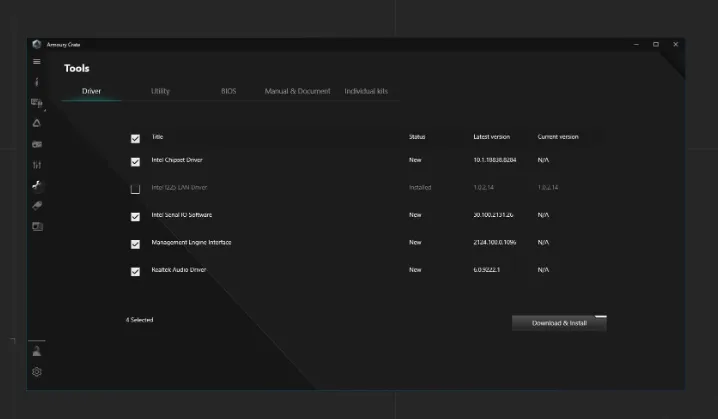Uncheck the Management Engine Interface checkbox

coord(135,244)
